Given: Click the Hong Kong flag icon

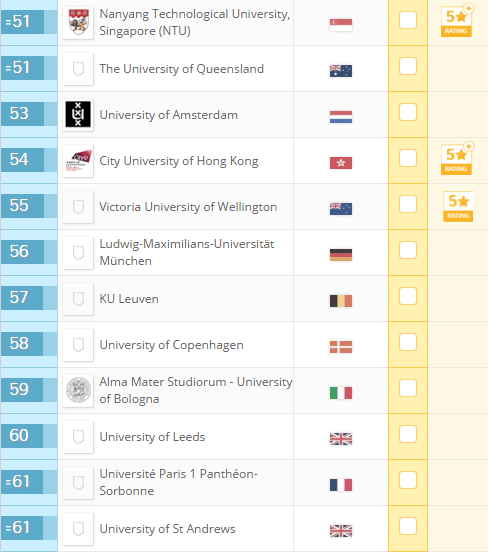Looking at the screenshot, I should (x=341, y=163).
